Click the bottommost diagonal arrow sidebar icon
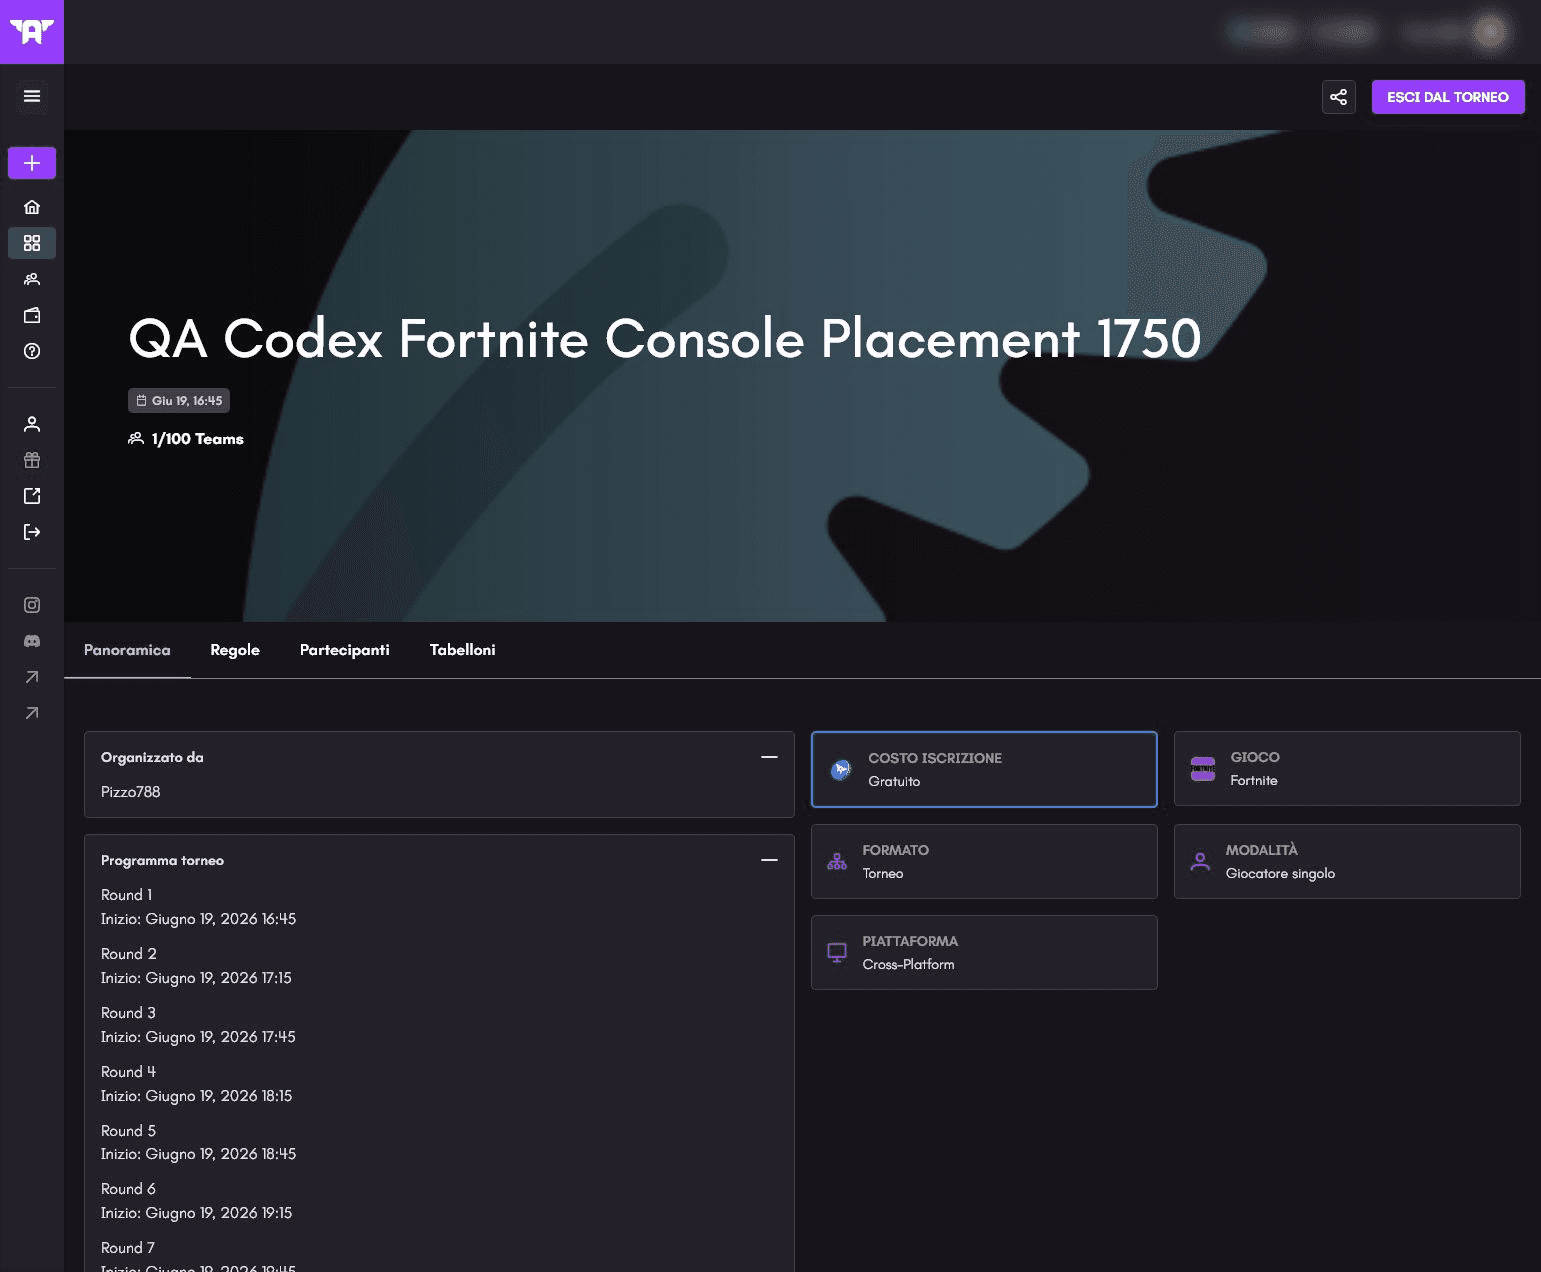1541x1272 pixels. coord(32,713)
